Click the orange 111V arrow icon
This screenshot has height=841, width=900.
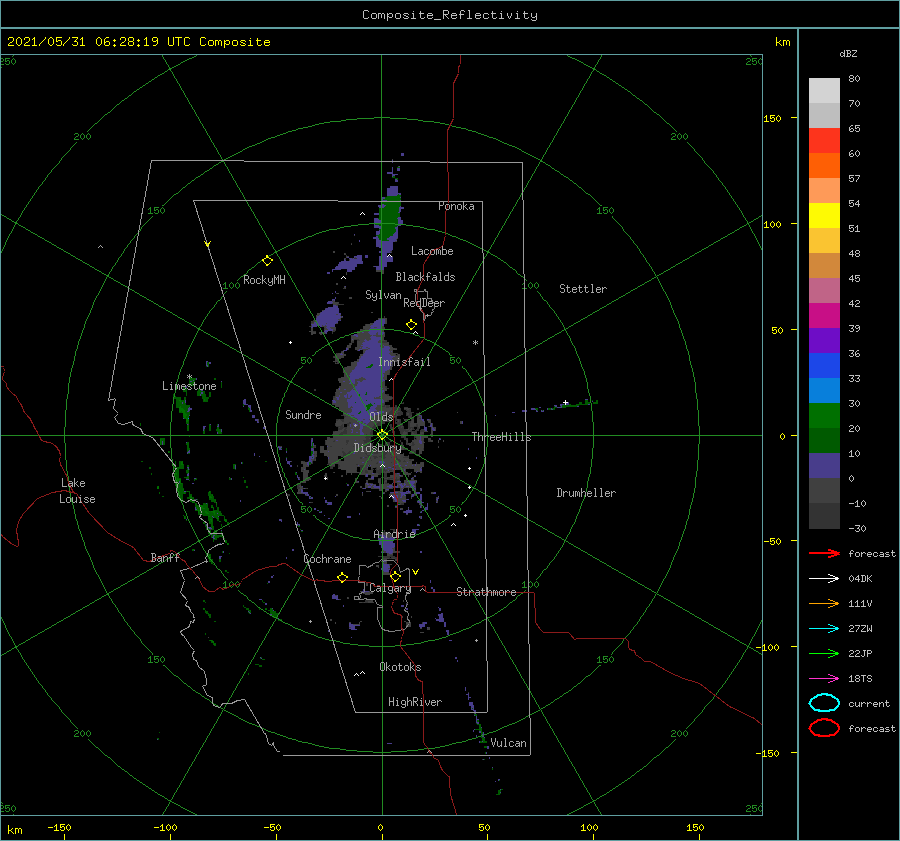pyautogui.click(x=824, y=603)
